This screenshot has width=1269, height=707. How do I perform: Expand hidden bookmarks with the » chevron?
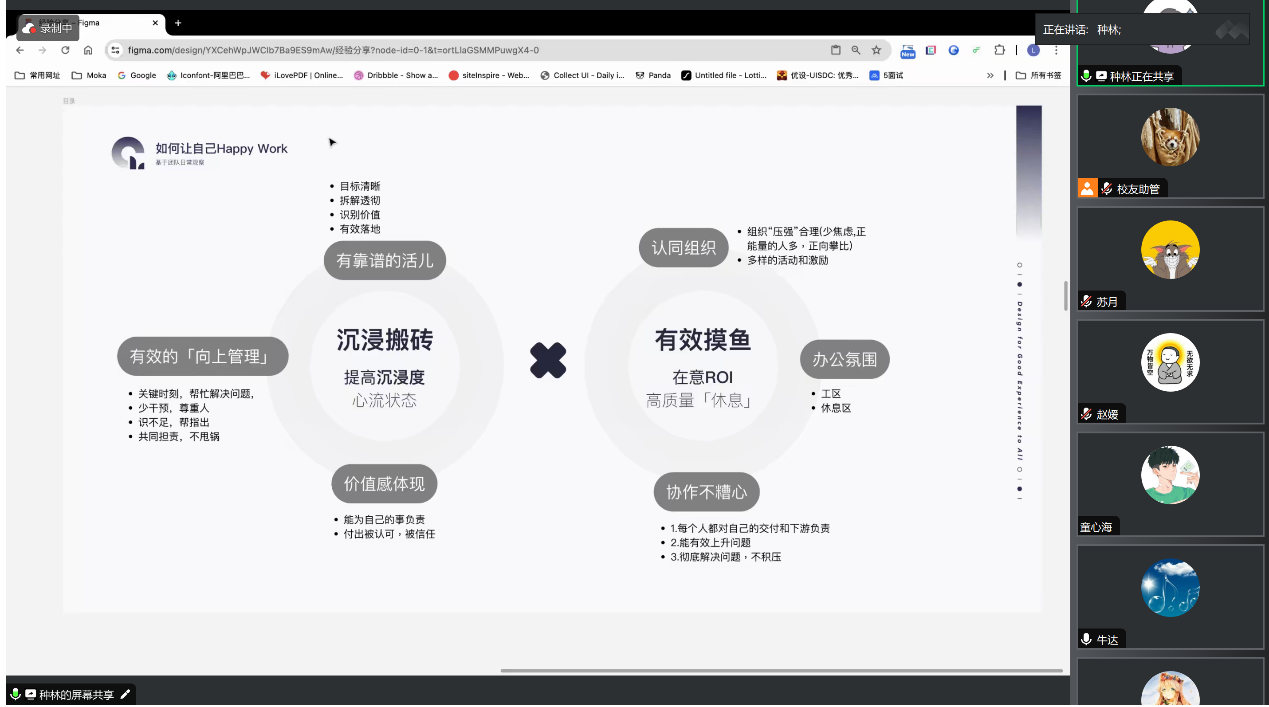(x=990, y=74)
